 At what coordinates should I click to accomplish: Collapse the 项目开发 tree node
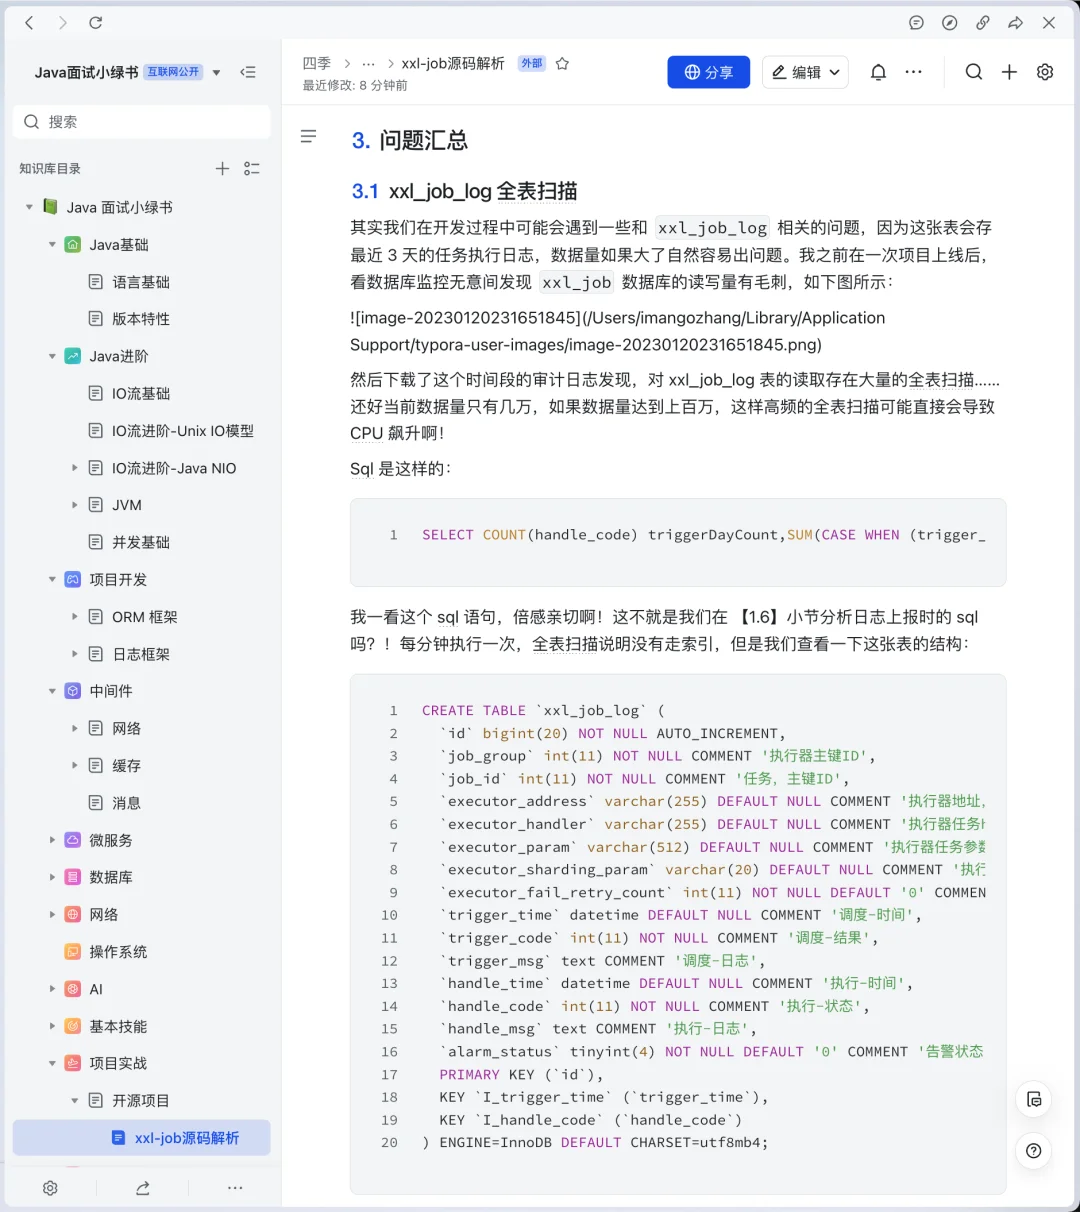52,580
